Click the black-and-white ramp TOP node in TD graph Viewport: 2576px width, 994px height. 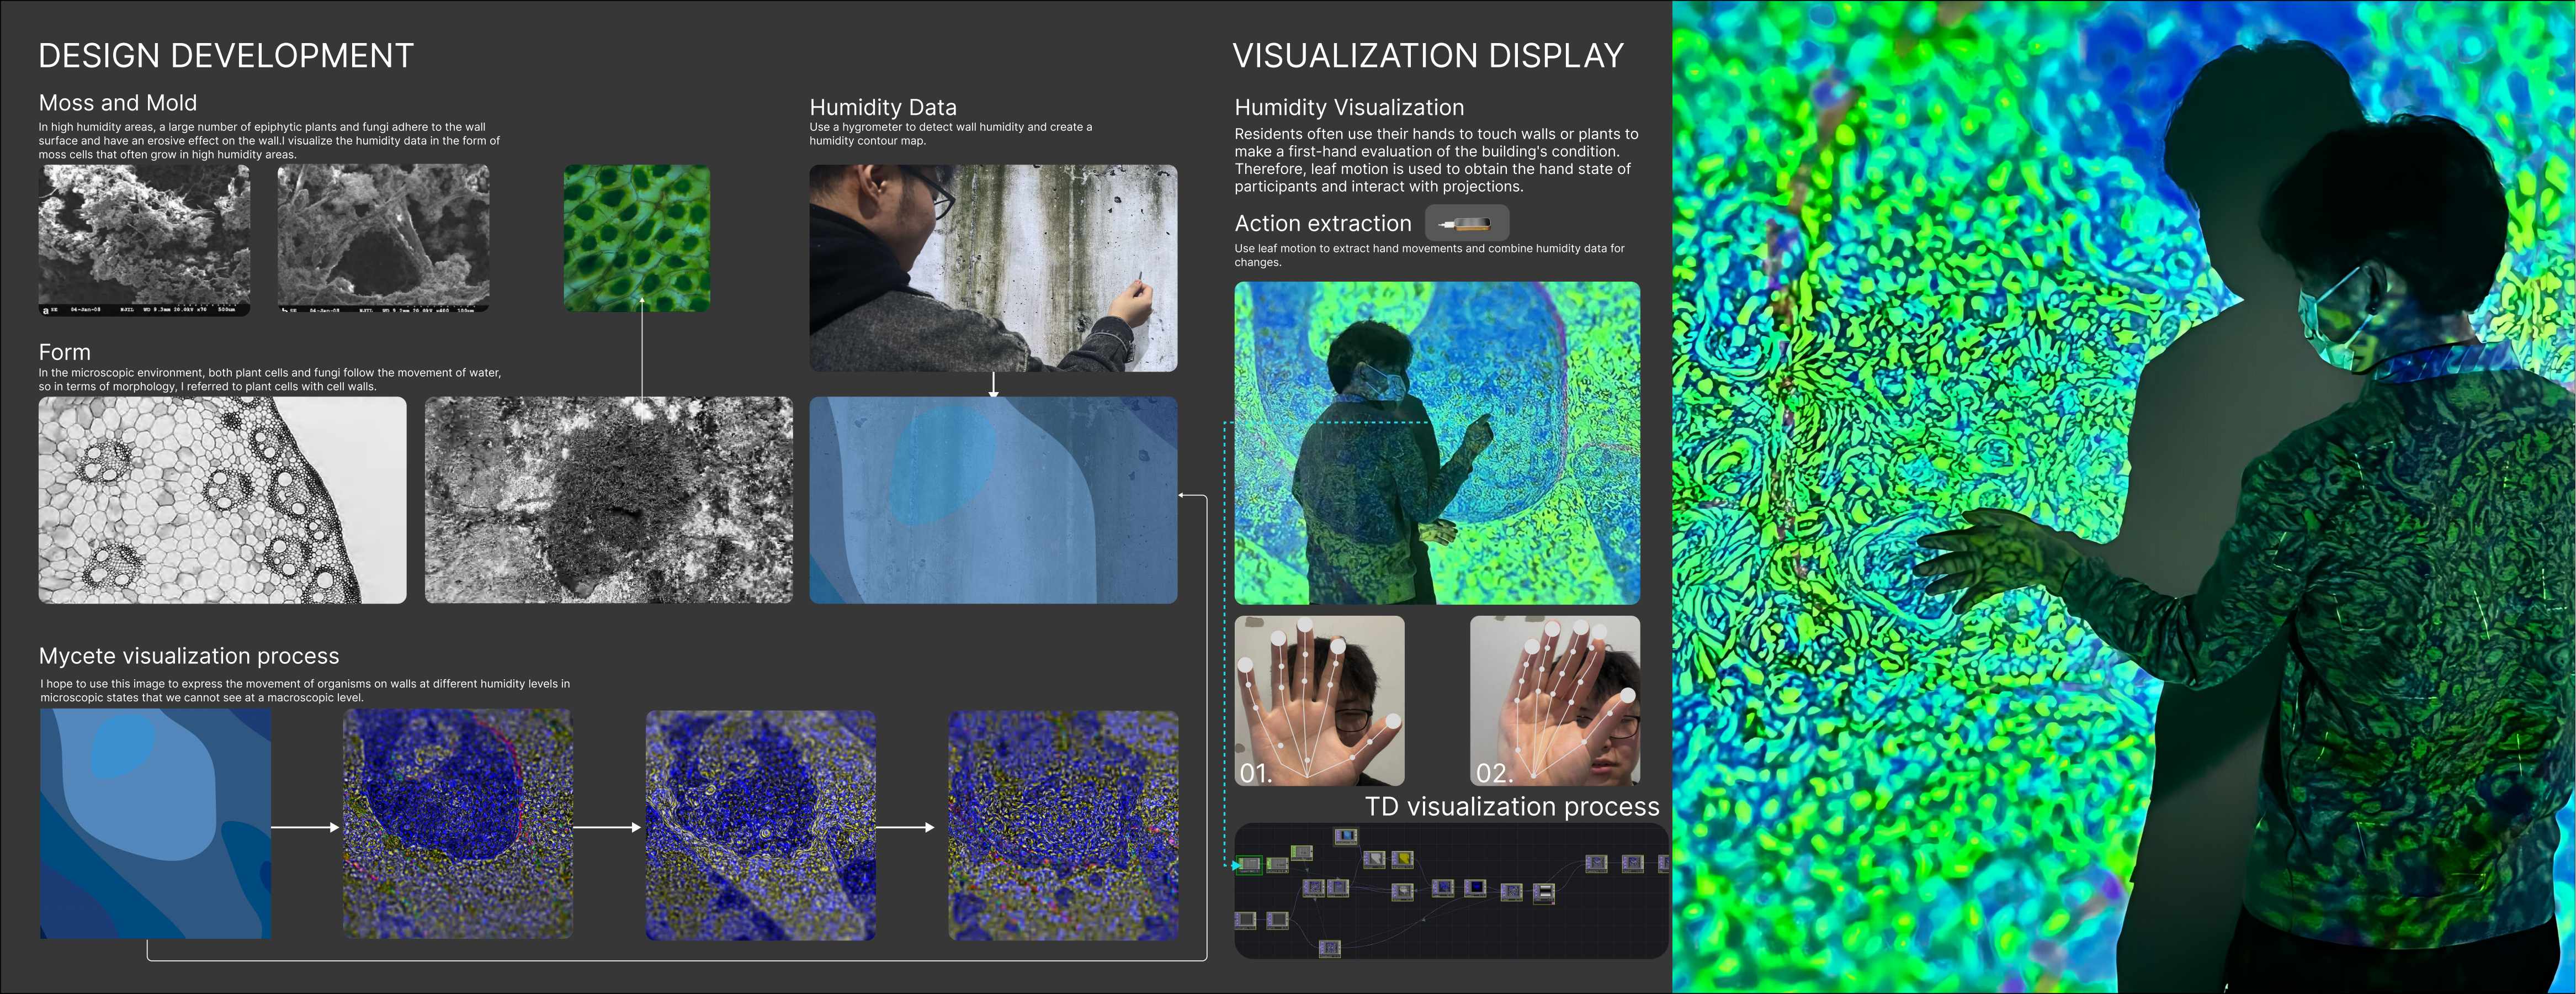pyautogui.click(x=1544, y=890)
